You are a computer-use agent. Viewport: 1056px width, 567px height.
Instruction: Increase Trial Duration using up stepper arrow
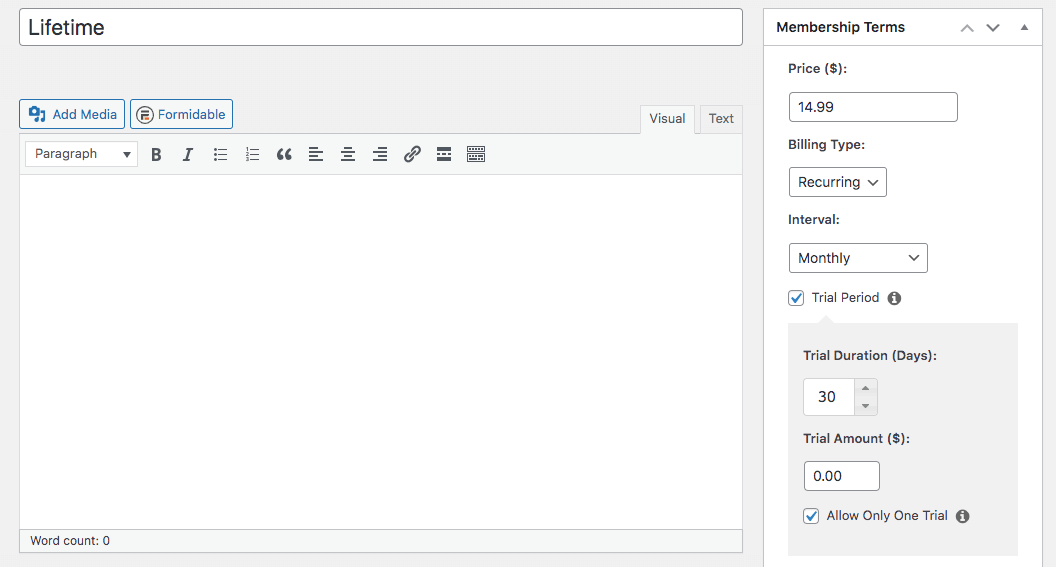coord(865,388)
